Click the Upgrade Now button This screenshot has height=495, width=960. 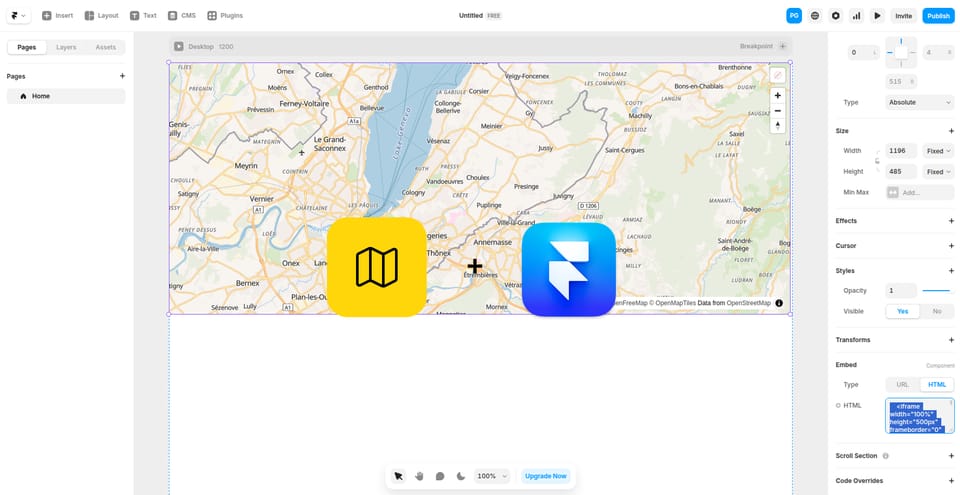pos(546,476)
